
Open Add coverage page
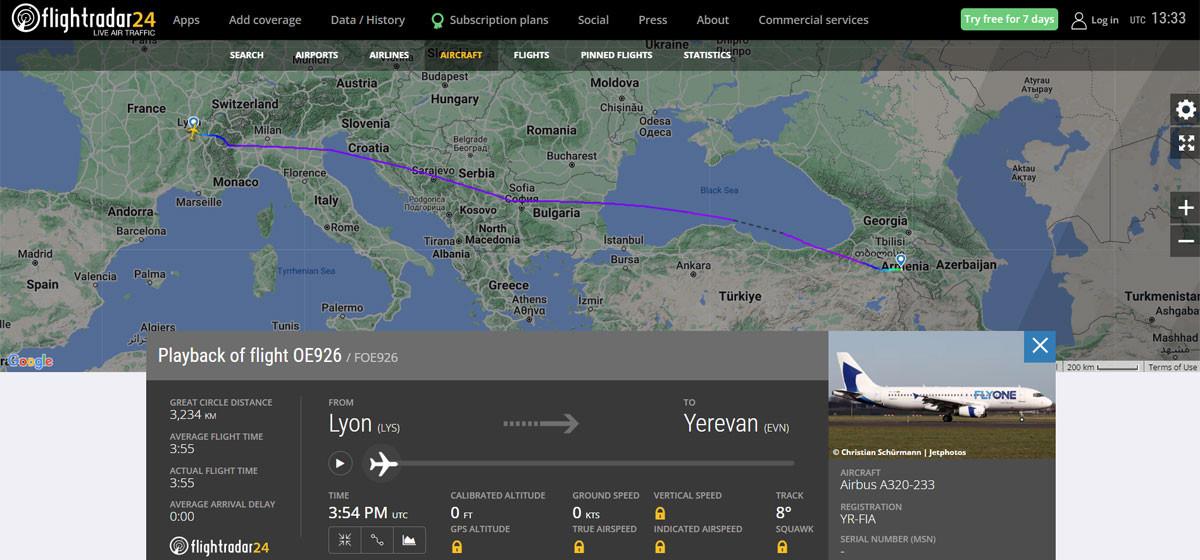pyautogui.click(x=265, y=20)
